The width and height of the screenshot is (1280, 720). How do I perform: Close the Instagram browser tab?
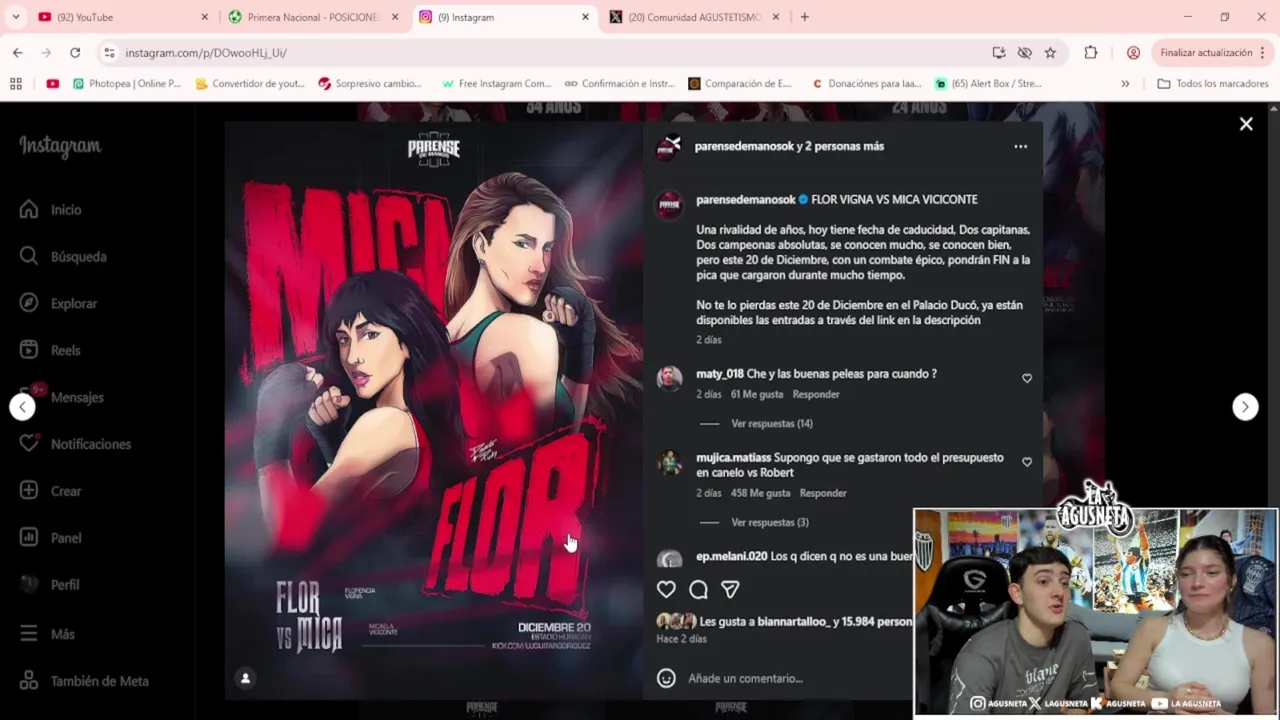[585, 17]
